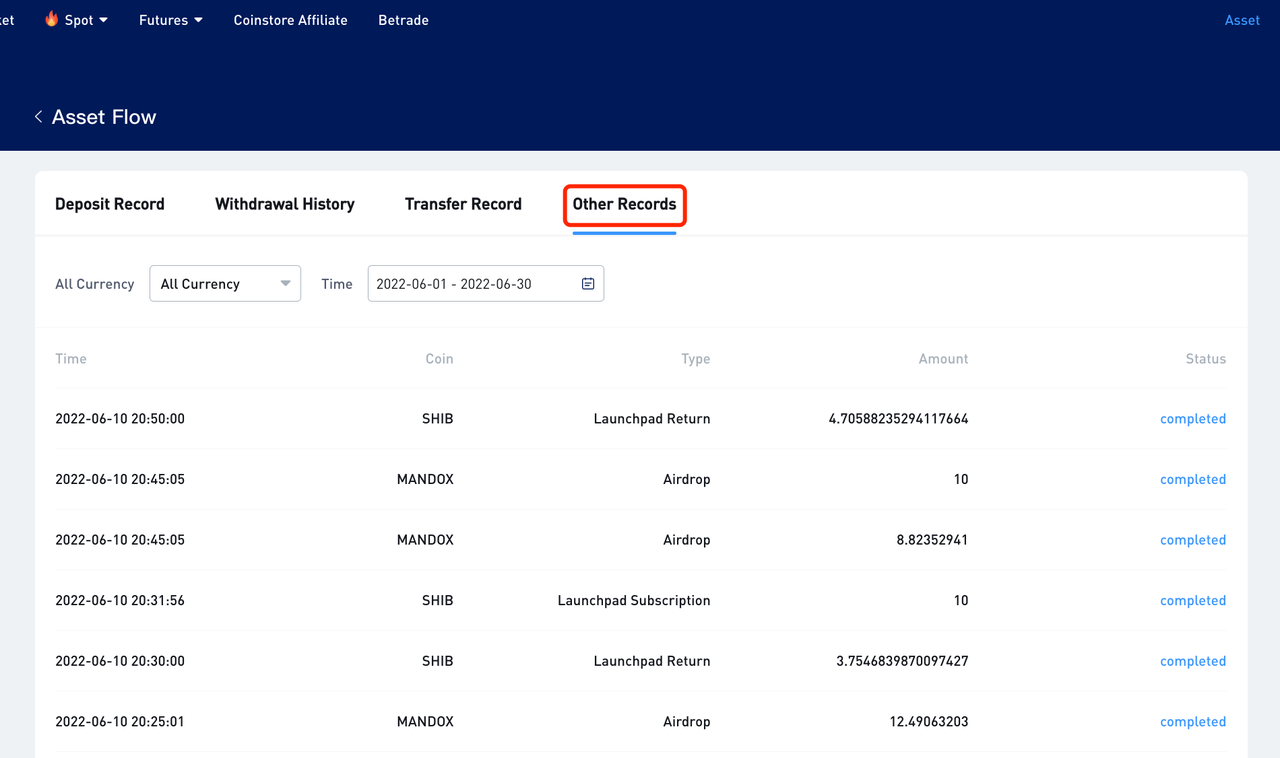Click the Time column header
Image resolution: width=1280 pixels, height=758 pixels.
coord(71,359)
